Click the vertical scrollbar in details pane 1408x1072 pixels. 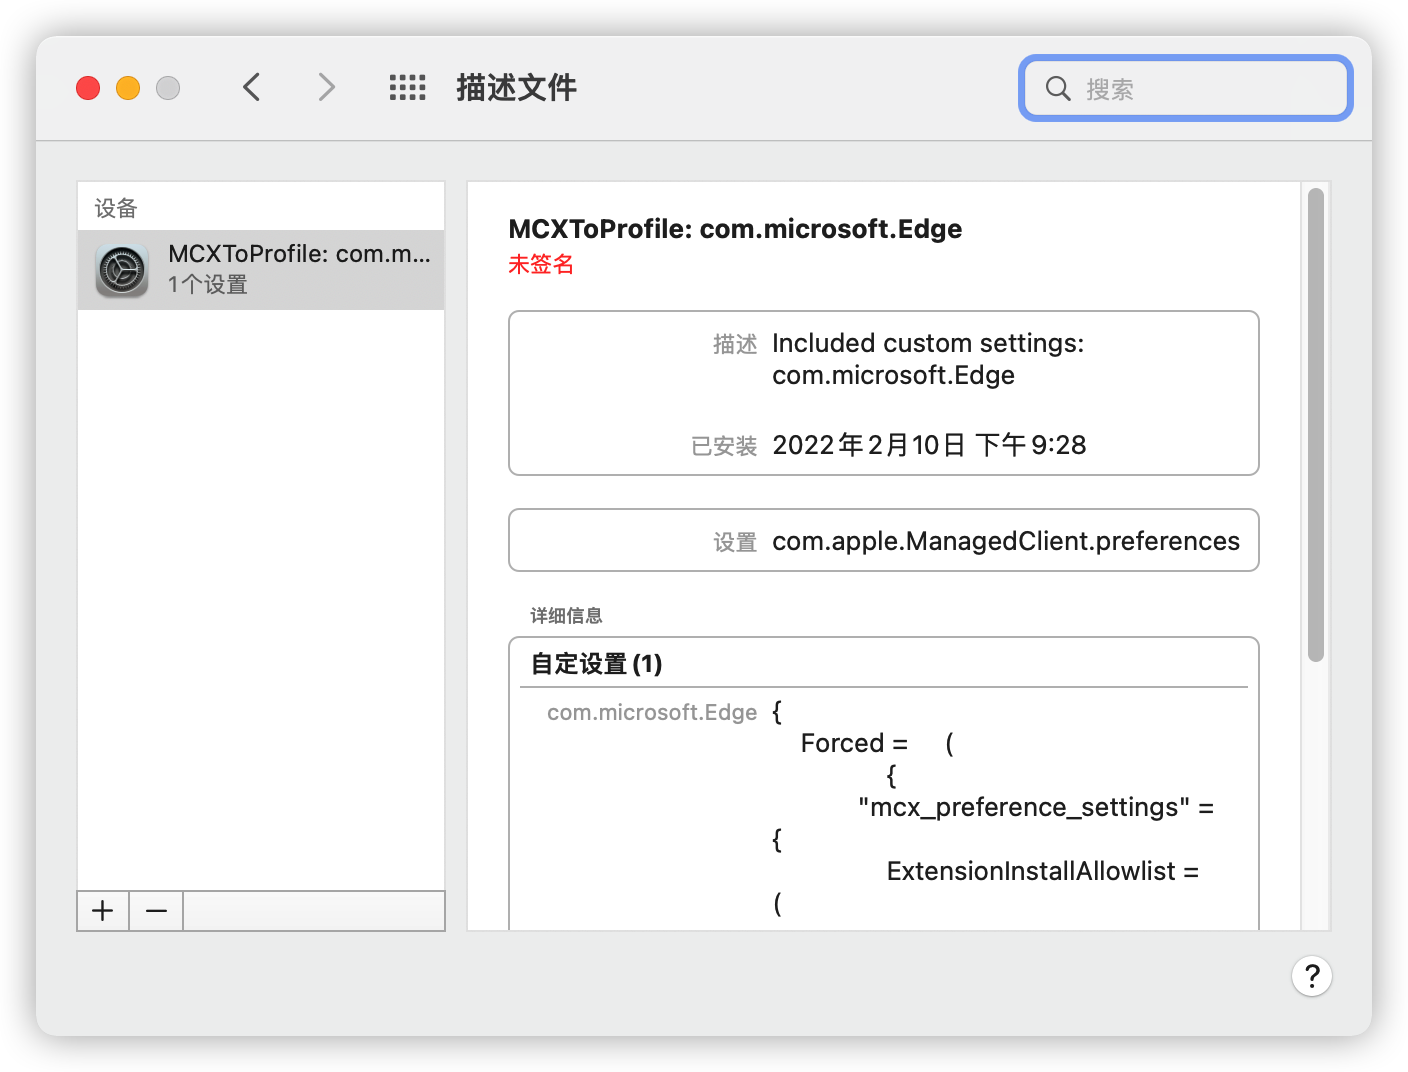coord(1316,424)
